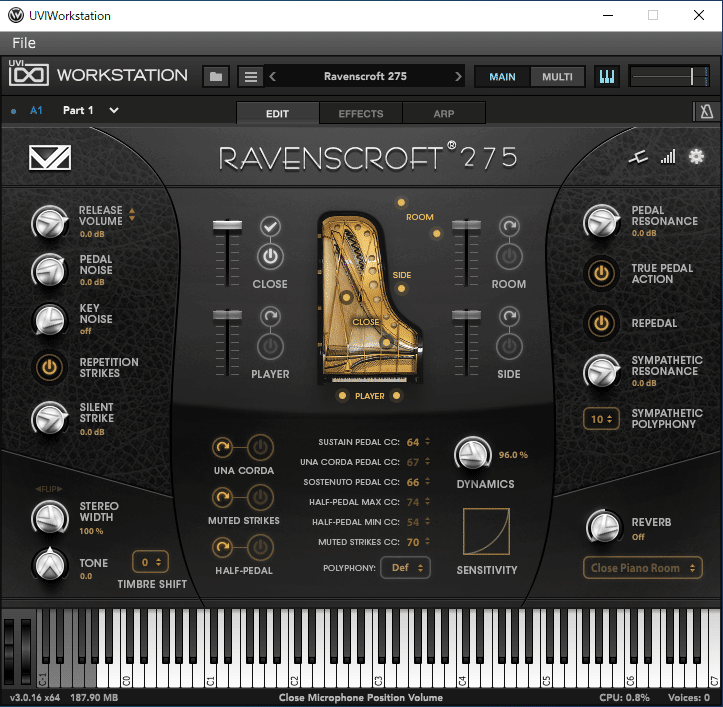Open the metronome icon
The width and height of the screenshot is (723, 707).
point(706,112)
